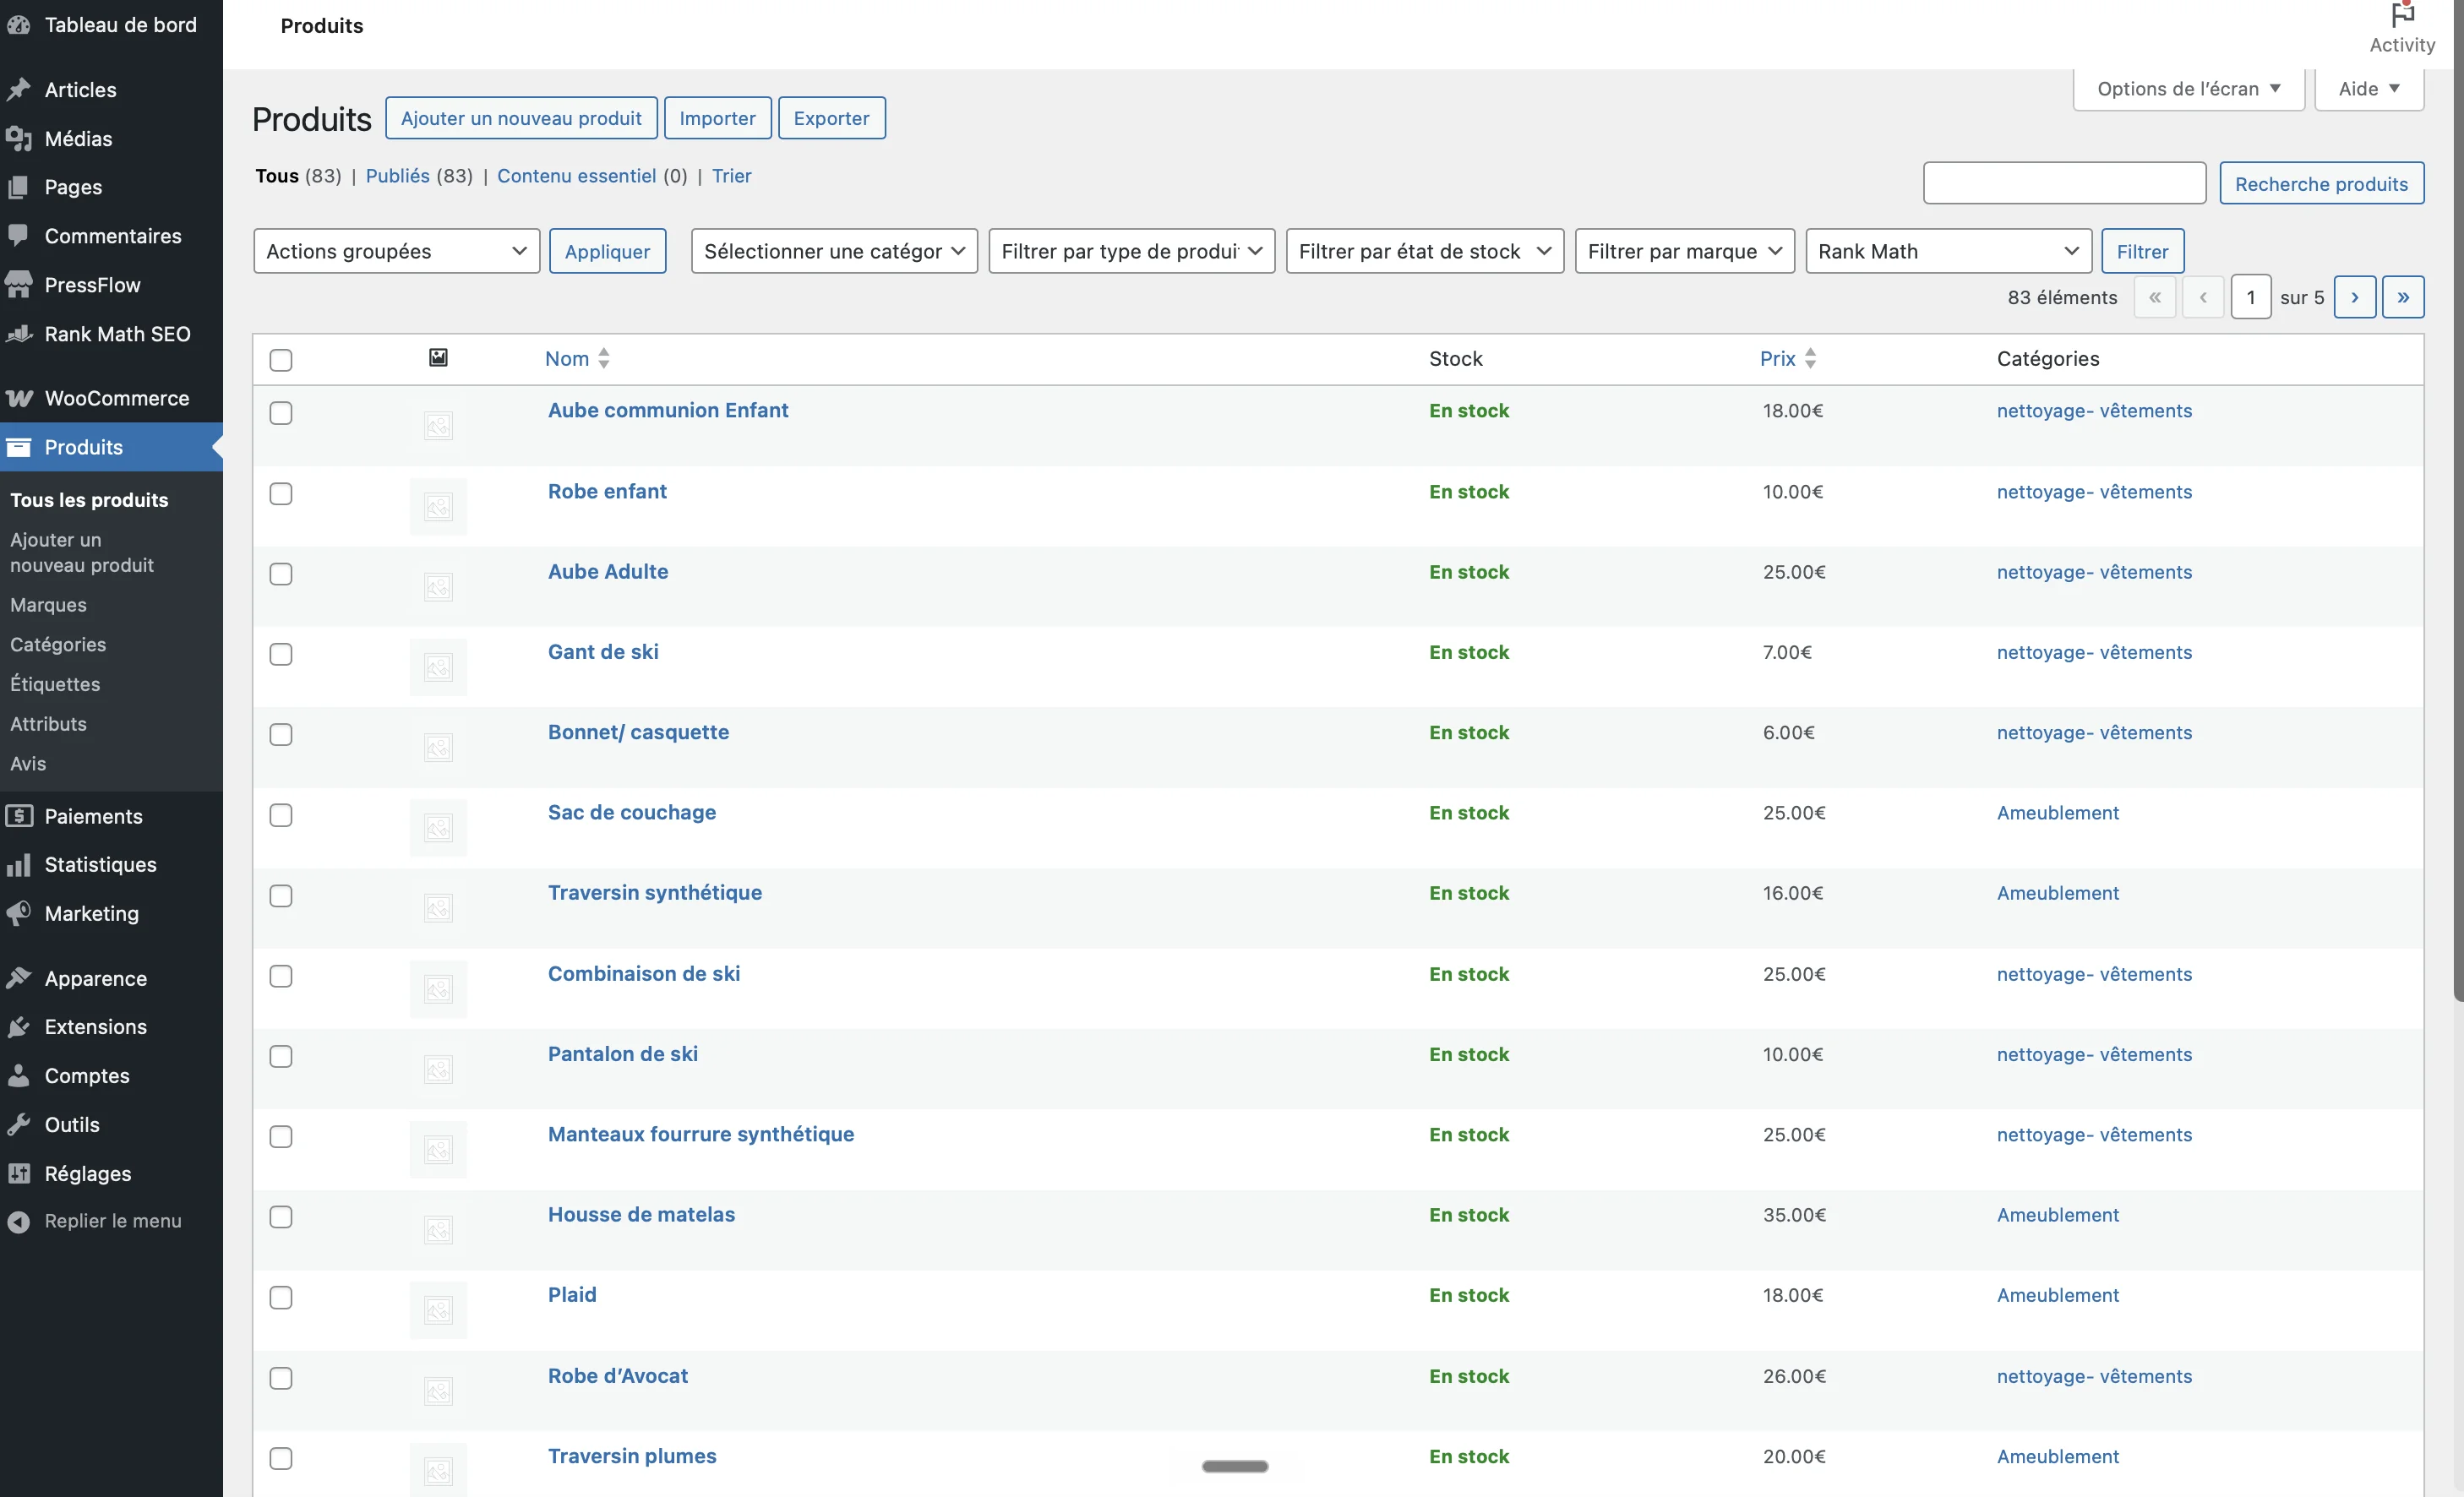Expand the Aide help panel
This screenshot has height=1497, width=2464.
tap(2368, 89)
